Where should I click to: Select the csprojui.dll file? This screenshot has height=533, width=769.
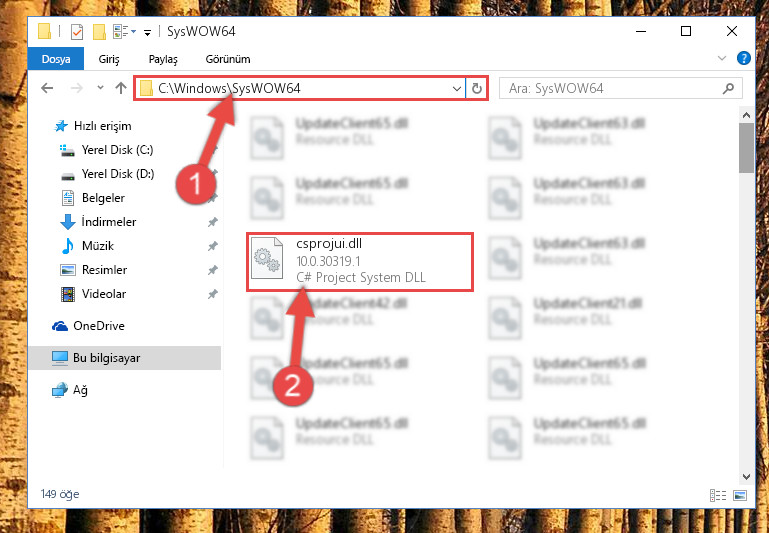359,262
